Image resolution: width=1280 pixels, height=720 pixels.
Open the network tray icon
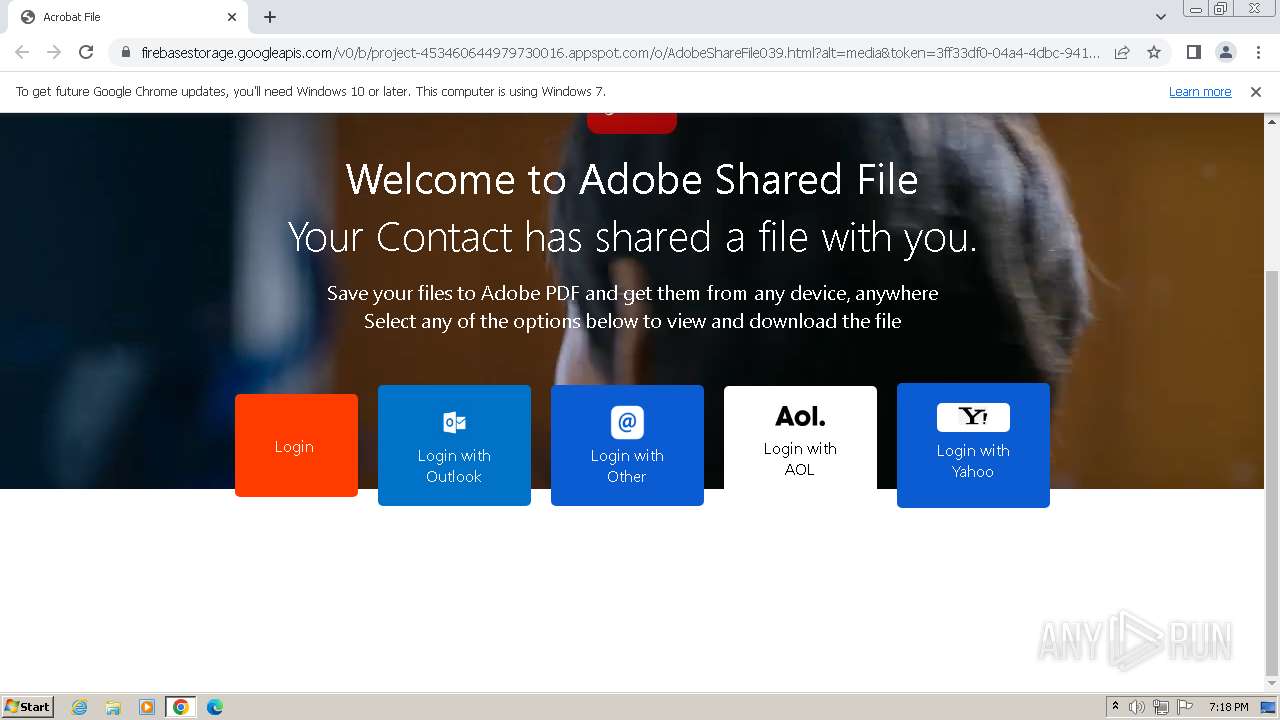(x=1161, y=707)
